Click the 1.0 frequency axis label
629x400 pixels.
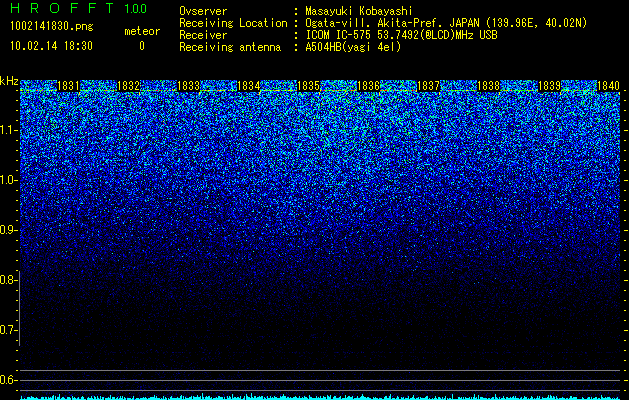click(8, 181)
